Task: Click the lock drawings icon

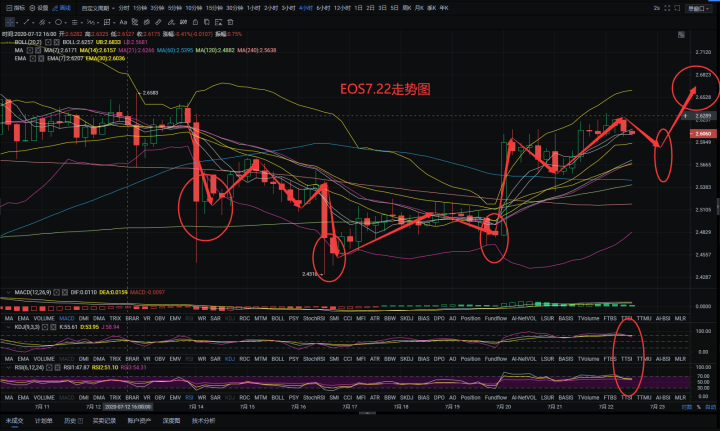Action: tap(195, 22)
